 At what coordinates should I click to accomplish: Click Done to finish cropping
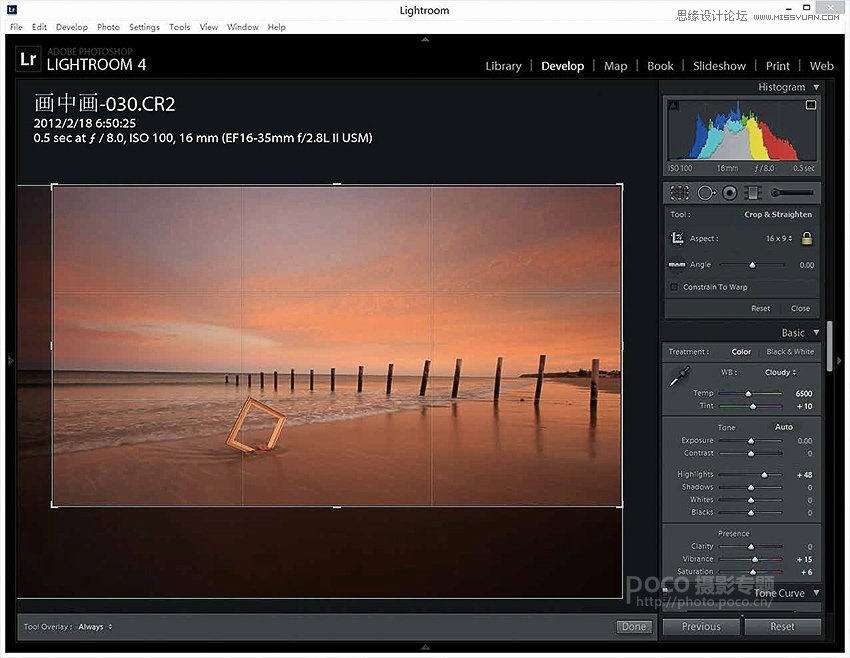pyautogui.click(x=634, y=627)
